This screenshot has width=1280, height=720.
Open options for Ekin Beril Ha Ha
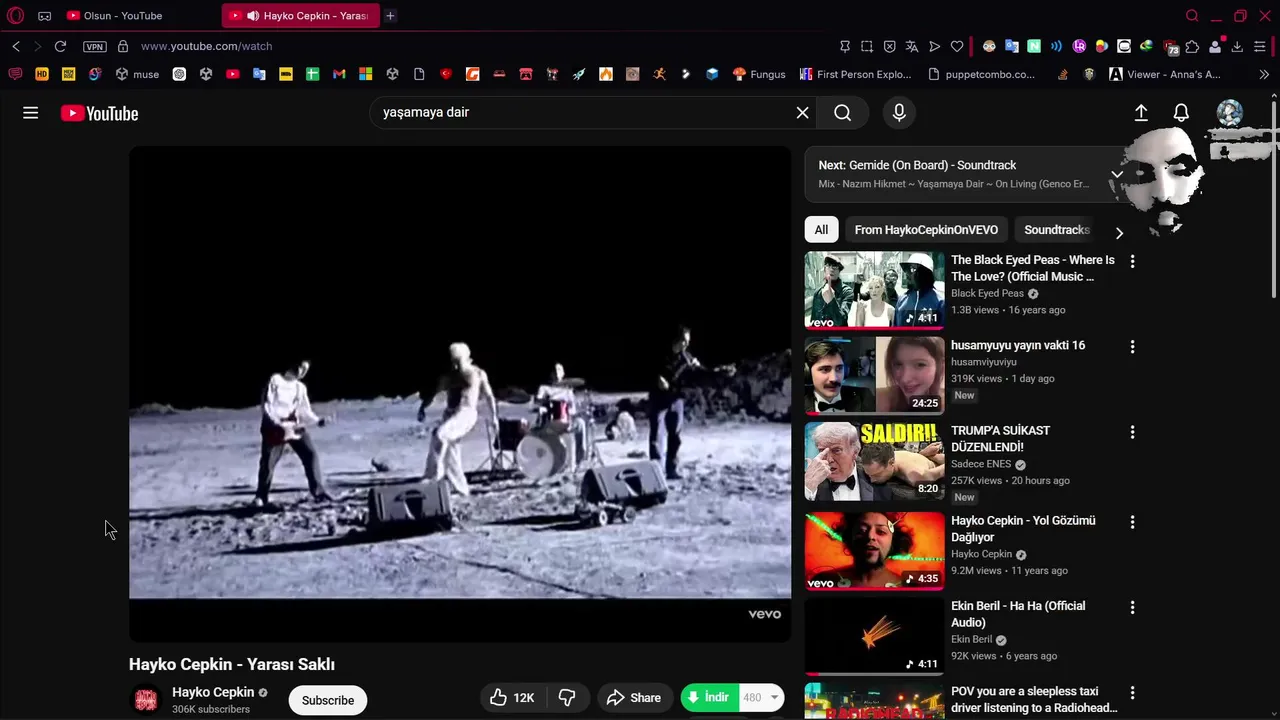(x=1132, y=607)
